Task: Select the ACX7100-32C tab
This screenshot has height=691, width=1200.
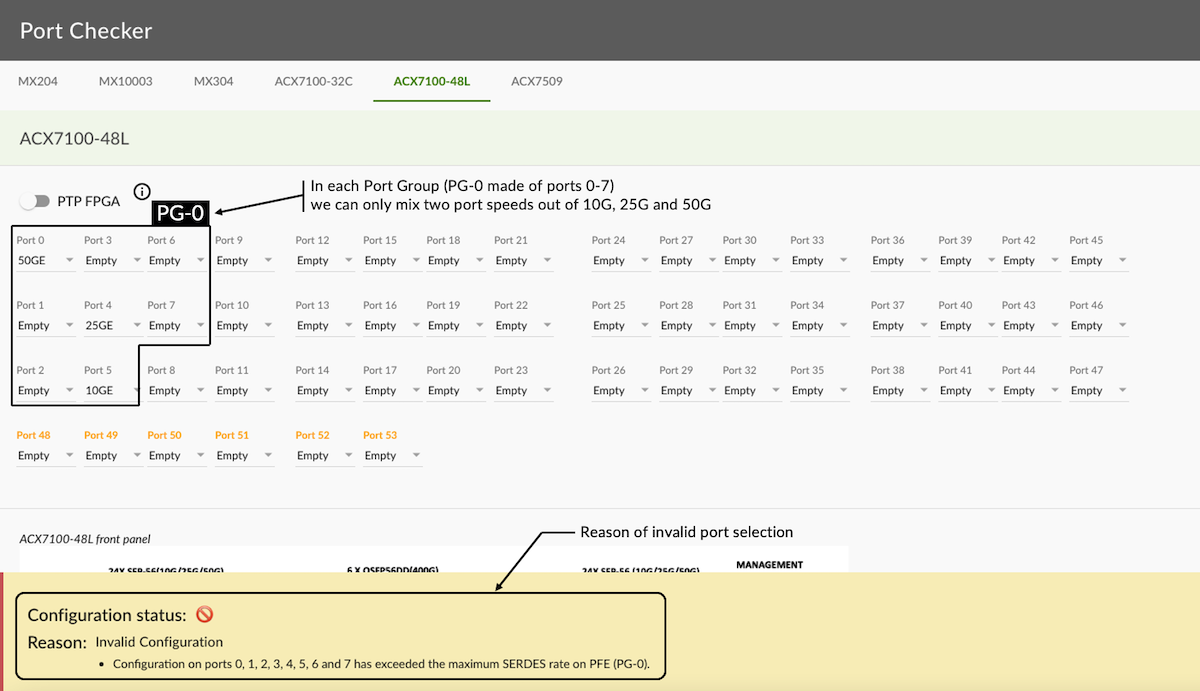Action: (314, 81)
